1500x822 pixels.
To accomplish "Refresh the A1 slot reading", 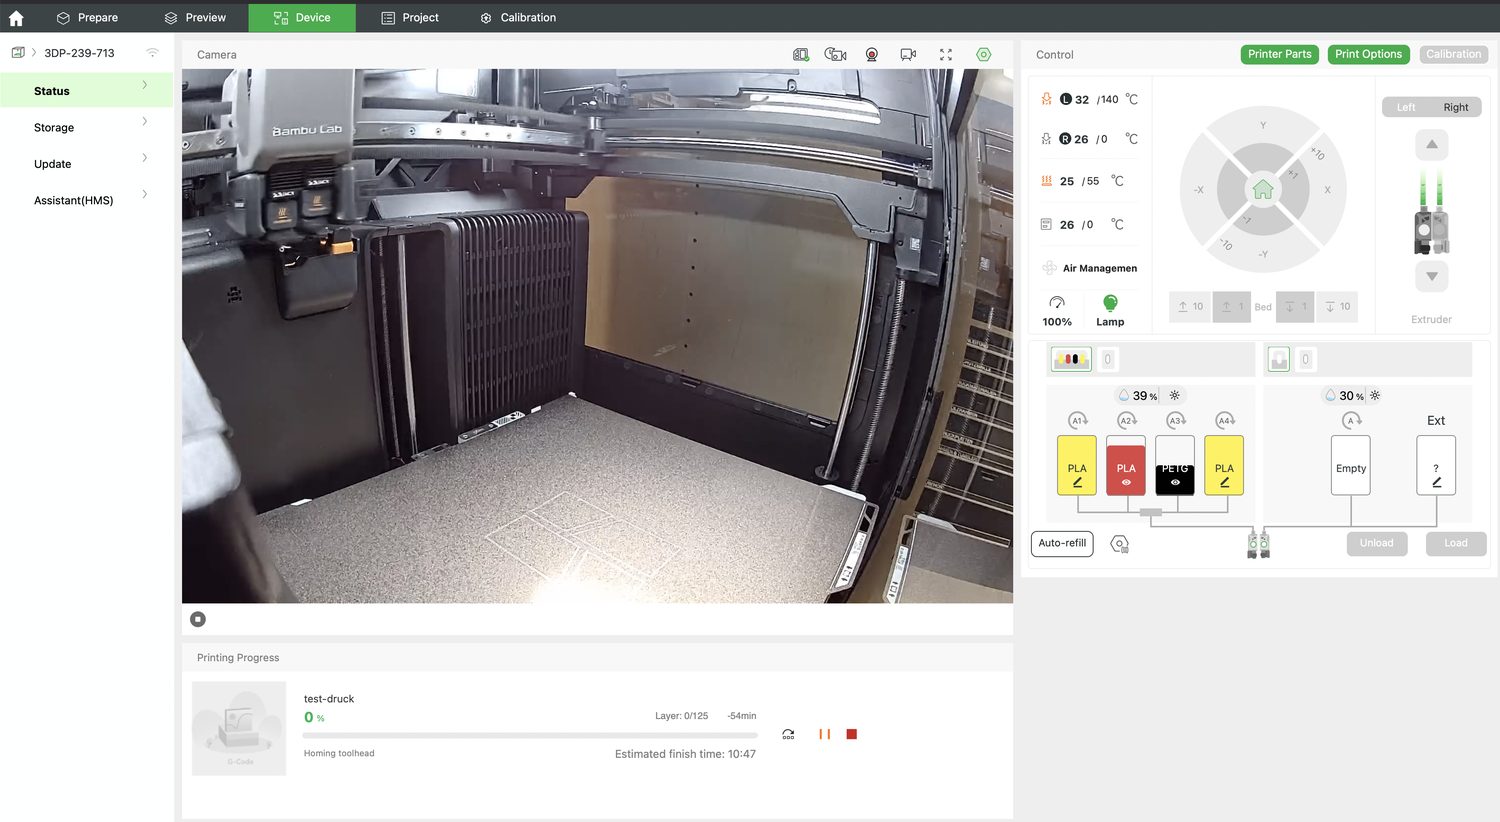I will click(1078, 421).
